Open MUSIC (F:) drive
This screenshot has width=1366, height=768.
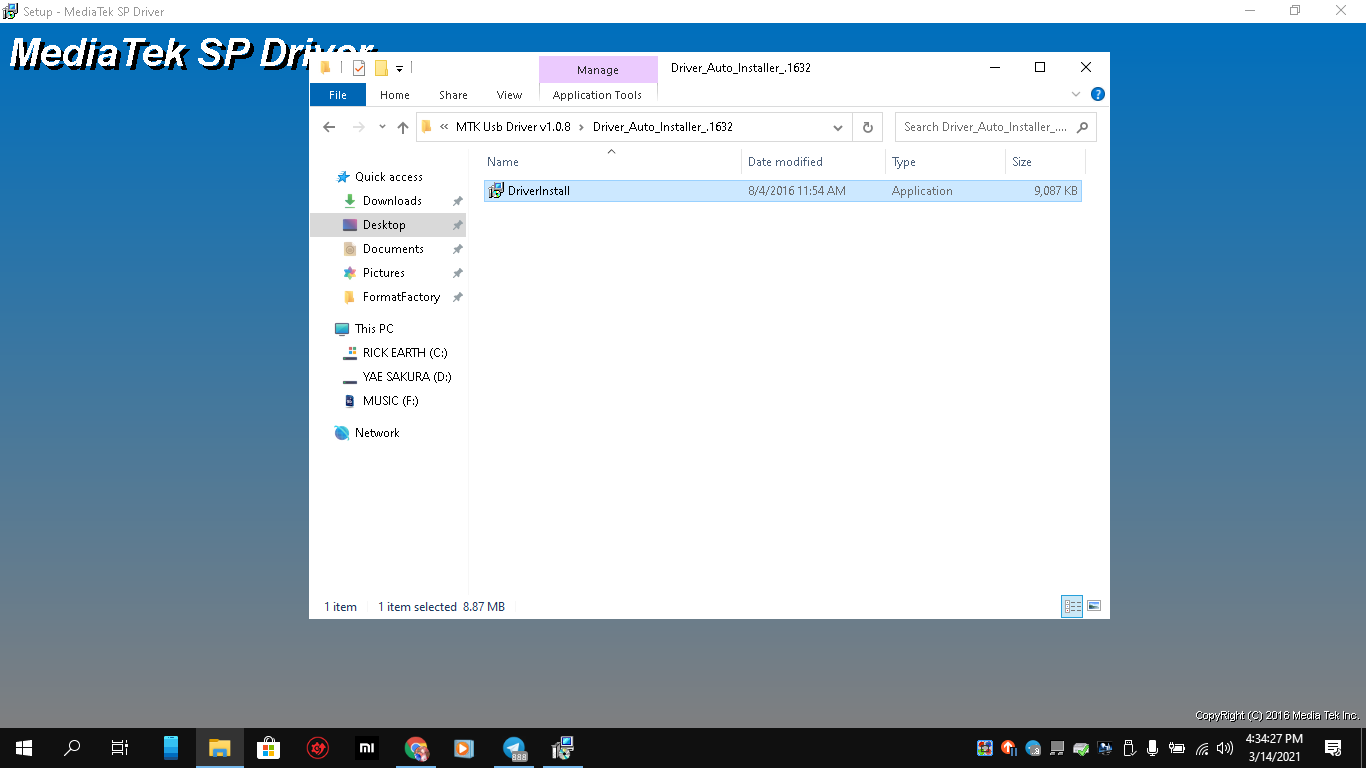click(390, 401)
